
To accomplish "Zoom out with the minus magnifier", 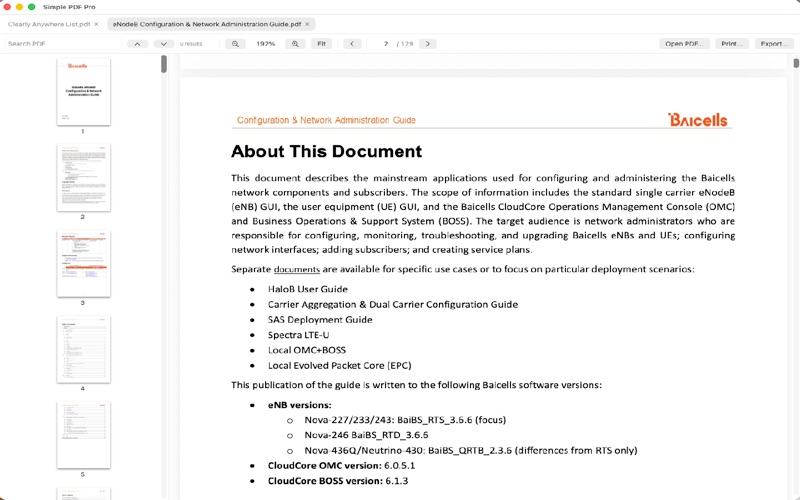I will click(235, 44).
